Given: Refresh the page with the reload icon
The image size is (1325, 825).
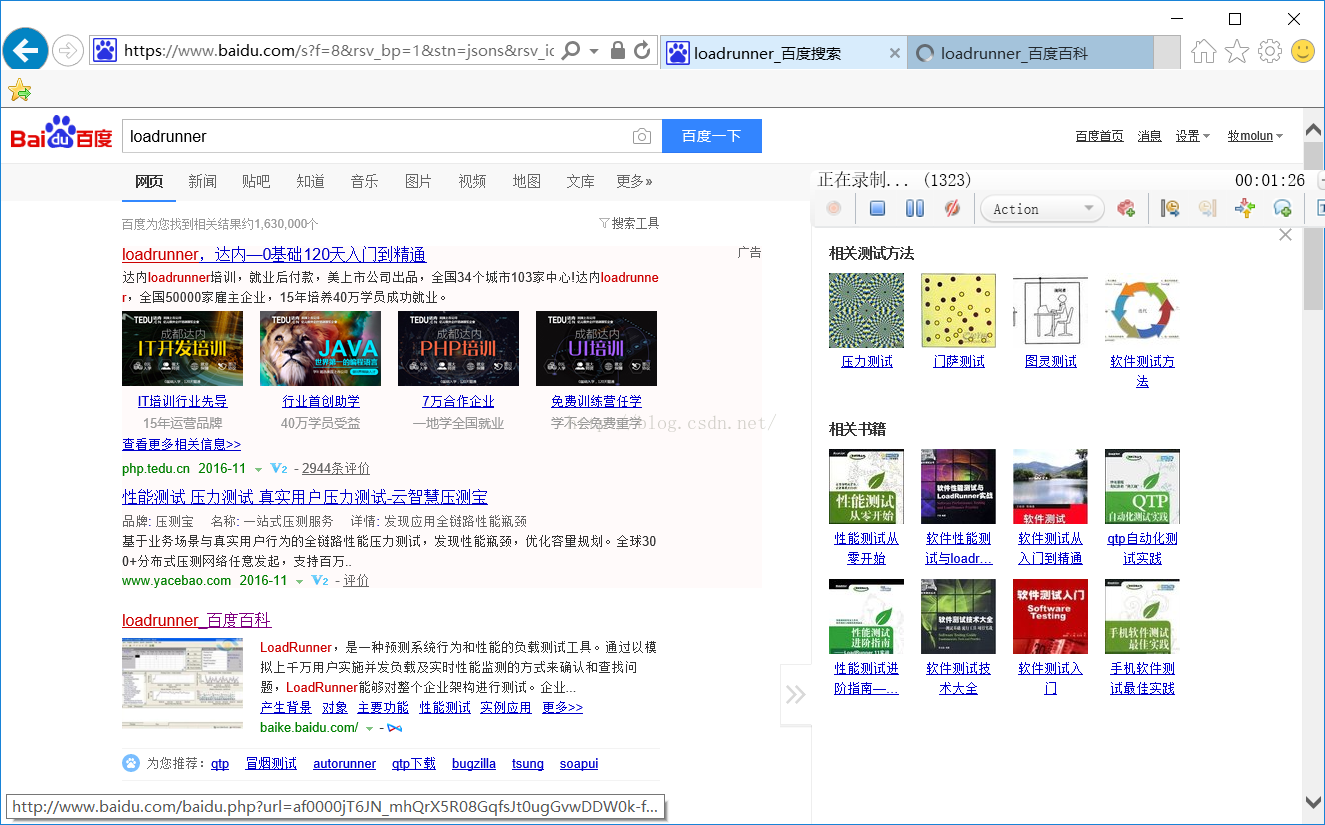Looking at the screenshot, I should (643, 51).
